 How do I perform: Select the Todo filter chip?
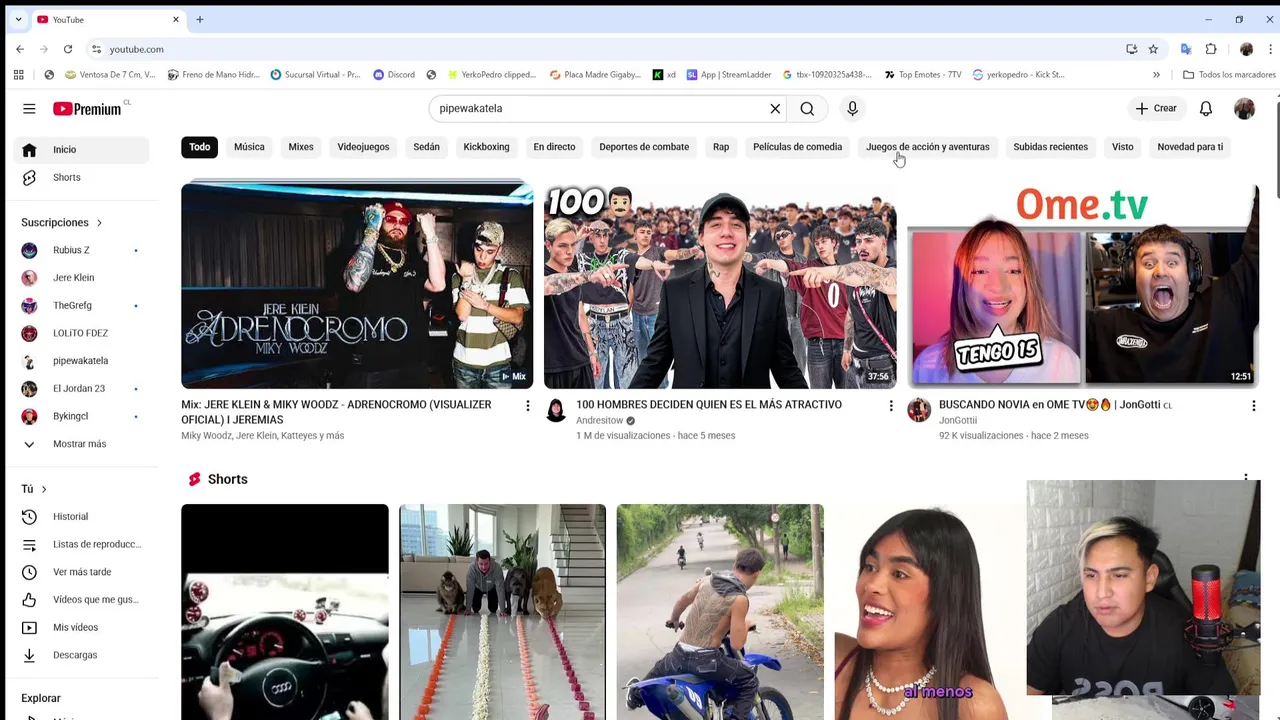coord(200,147)
